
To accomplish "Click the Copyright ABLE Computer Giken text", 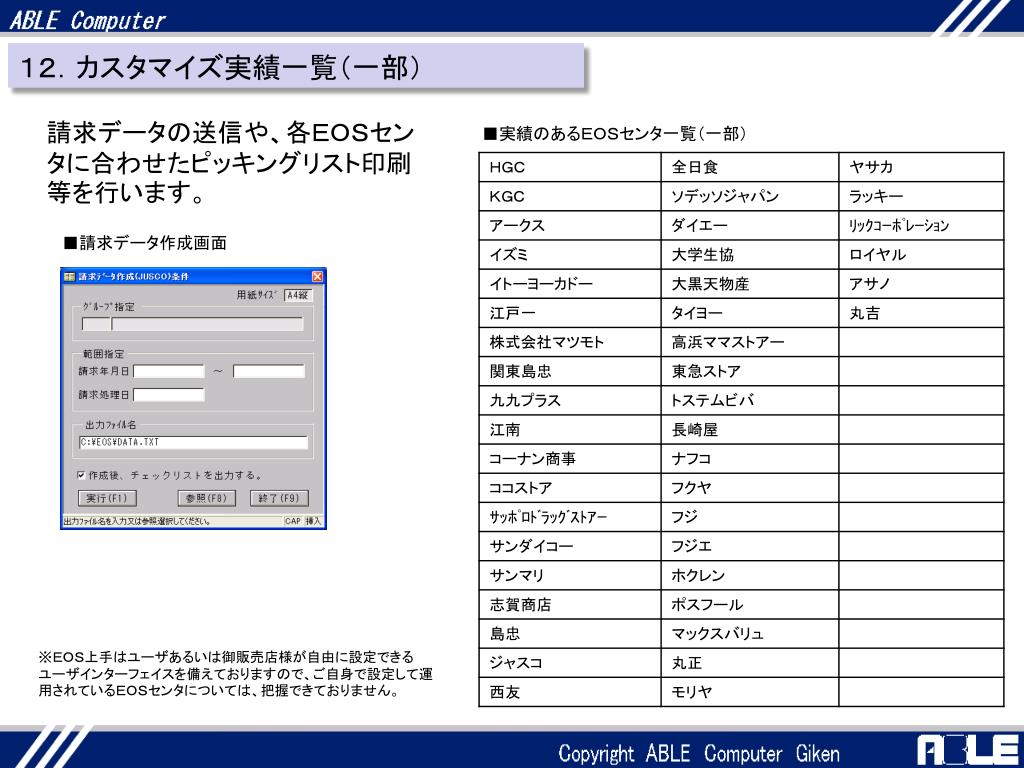I will 699,754.
